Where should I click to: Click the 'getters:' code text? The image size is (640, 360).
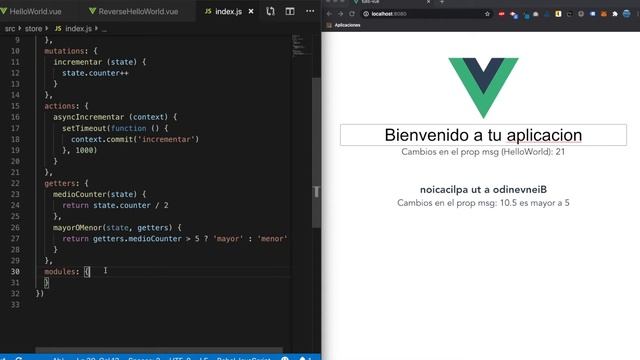(62, 183)
